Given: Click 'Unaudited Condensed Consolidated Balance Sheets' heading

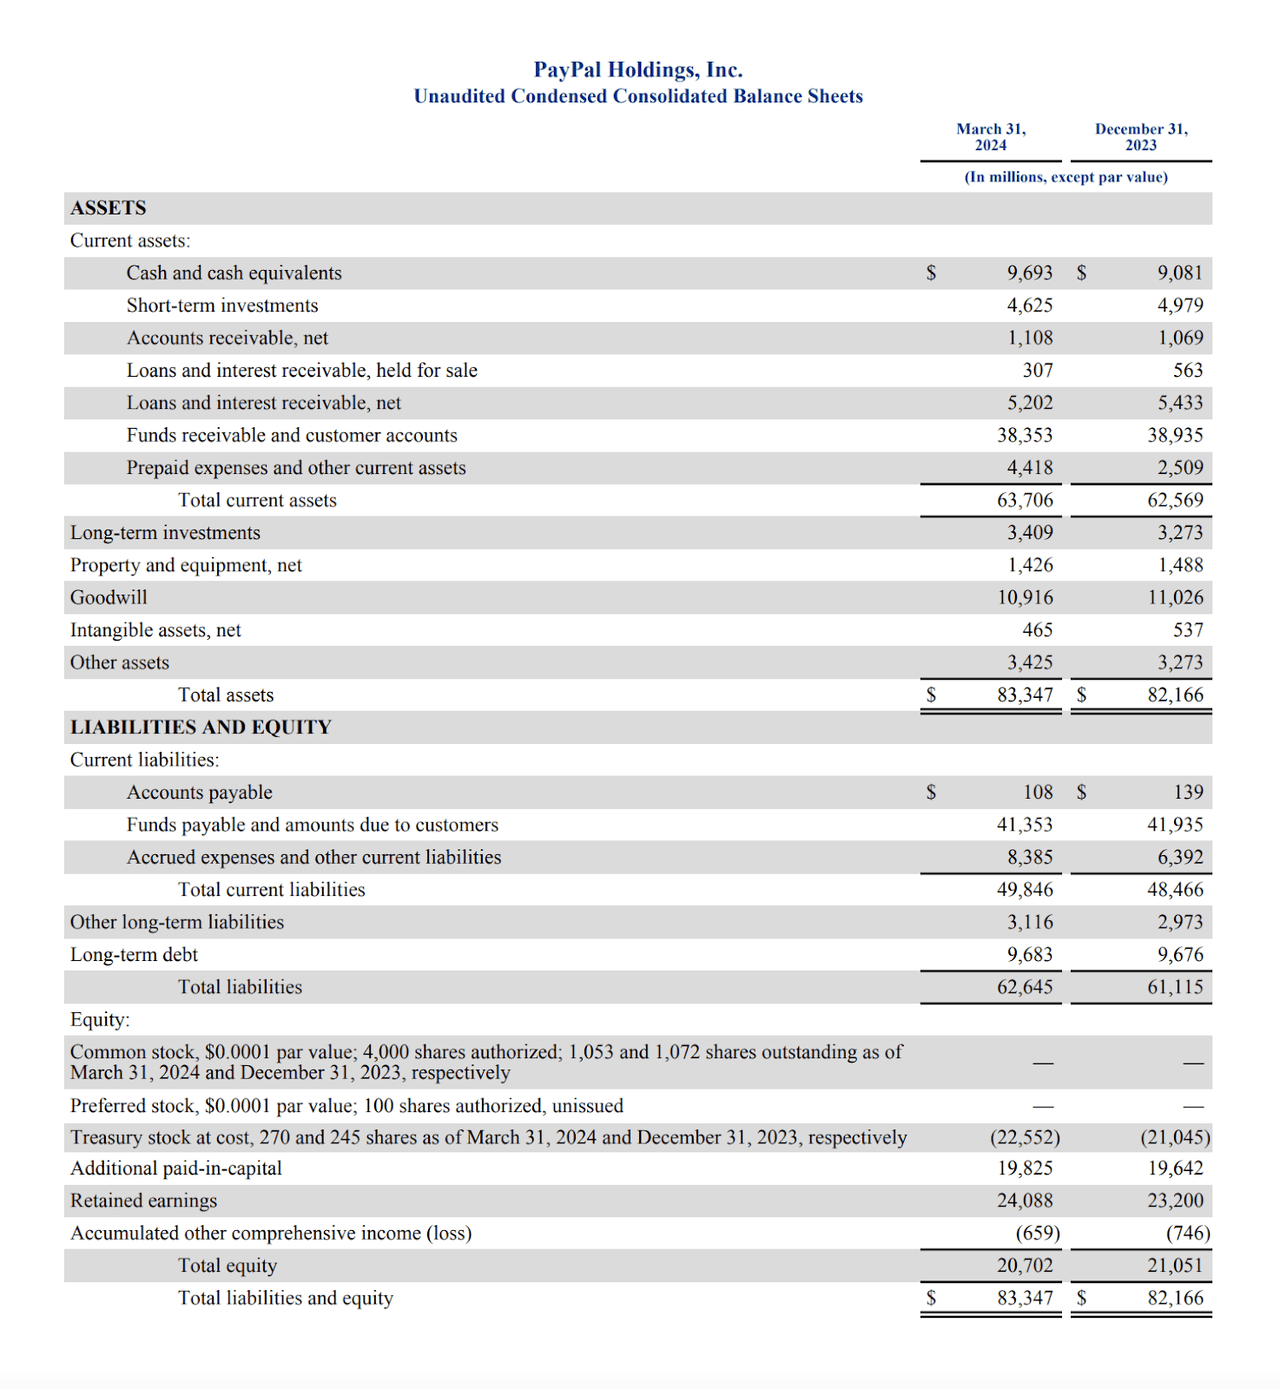Looking at the screenshot, I should 638,96.
